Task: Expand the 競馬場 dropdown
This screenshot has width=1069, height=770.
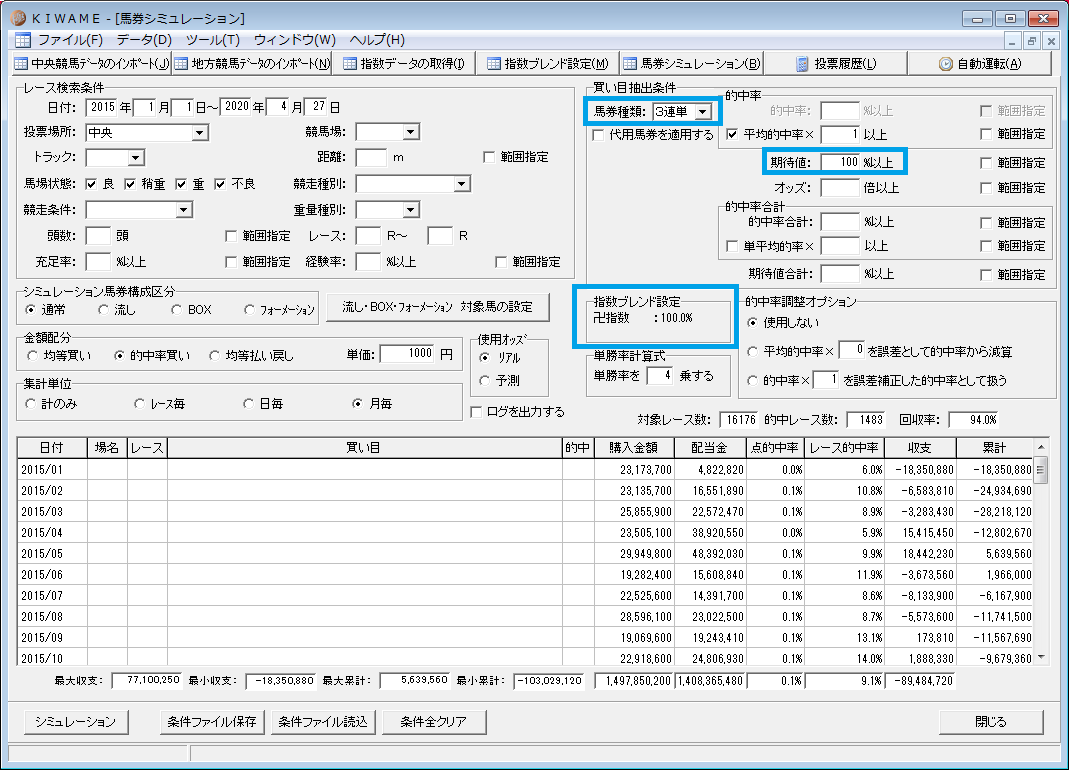Action: [x=410, y=132]
